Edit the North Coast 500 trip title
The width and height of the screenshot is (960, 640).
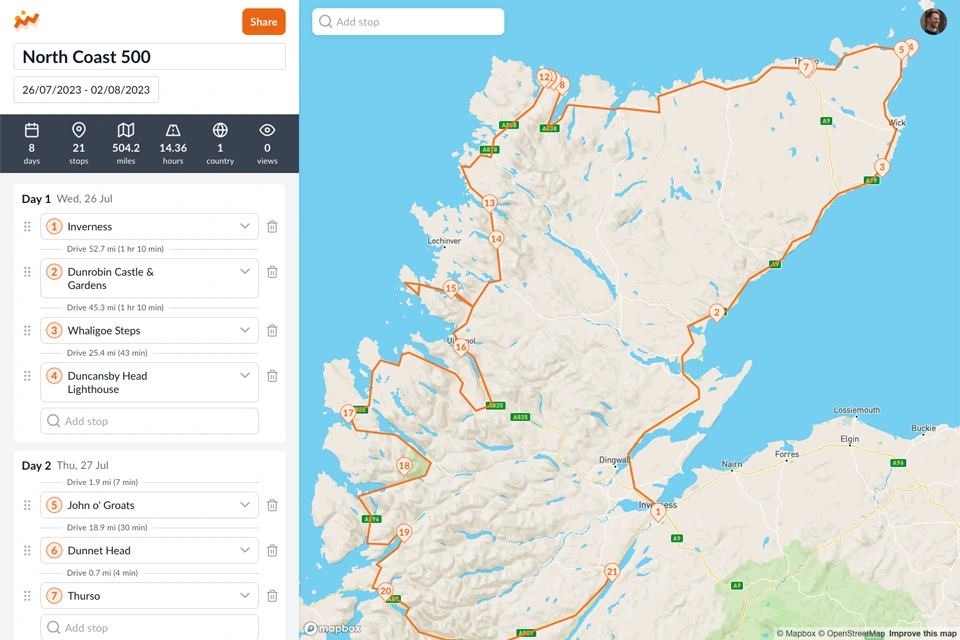pos(150,57)
